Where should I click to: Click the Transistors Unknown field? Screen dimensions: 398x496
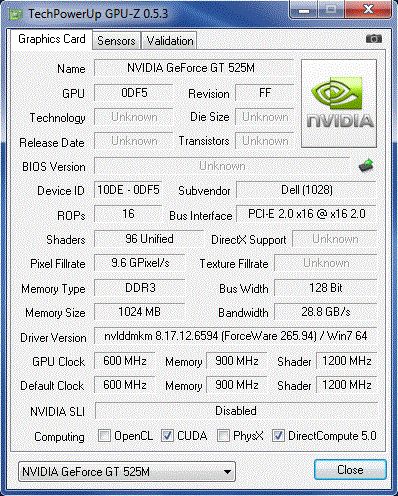[265, 141]
